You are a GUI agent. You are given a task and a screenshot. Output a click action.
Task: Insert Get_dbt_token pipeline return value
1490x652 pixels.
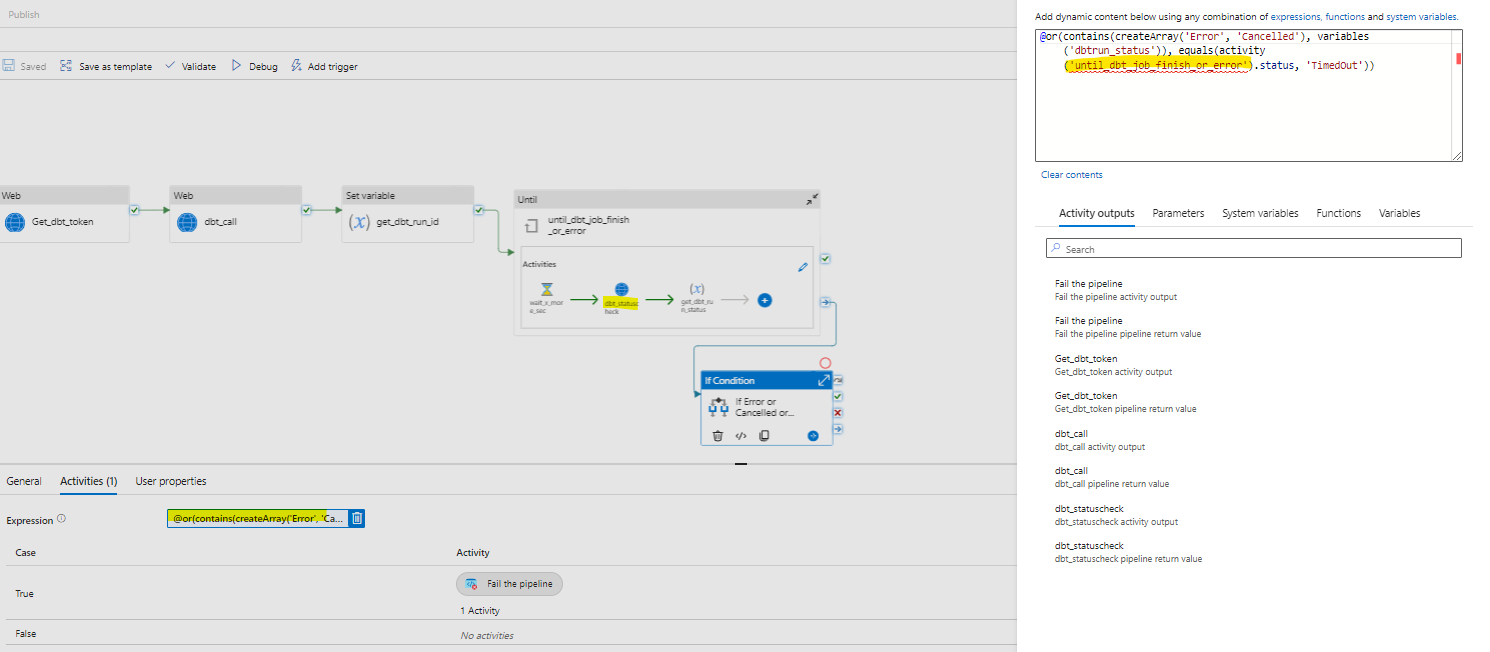click(1125, 402)
